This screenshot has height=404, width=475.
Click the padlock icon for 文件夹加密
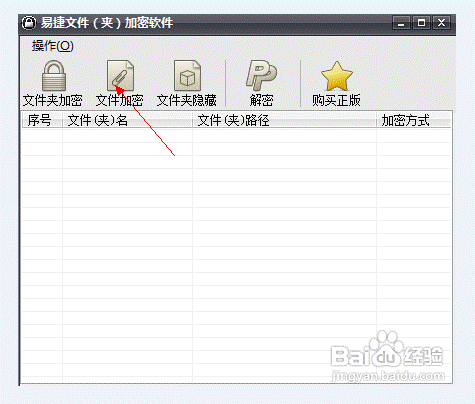point(54,75)
